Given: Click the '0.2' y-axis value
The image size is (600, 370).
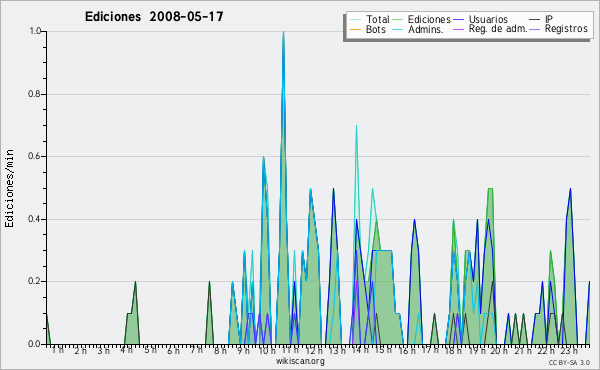Looking at the screenshot, I should coord(35,281).
